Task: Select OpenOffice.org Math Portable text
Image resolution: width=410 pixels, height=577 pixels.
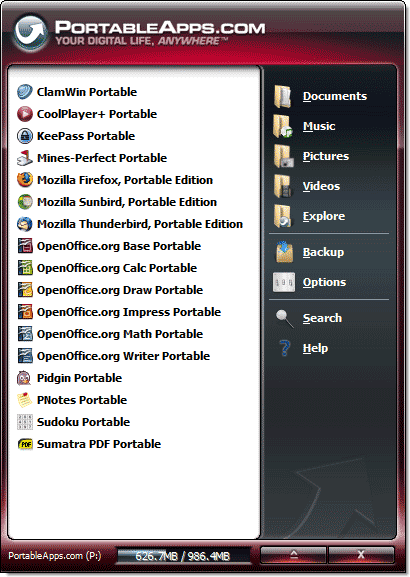Action: (x=120, y=334)
